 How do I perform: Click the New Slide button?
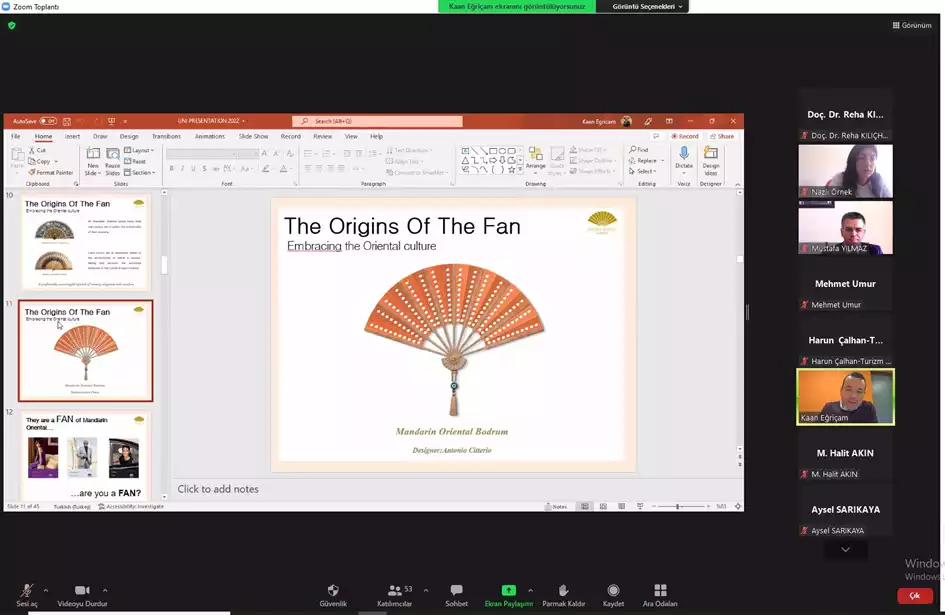[93, 161]
